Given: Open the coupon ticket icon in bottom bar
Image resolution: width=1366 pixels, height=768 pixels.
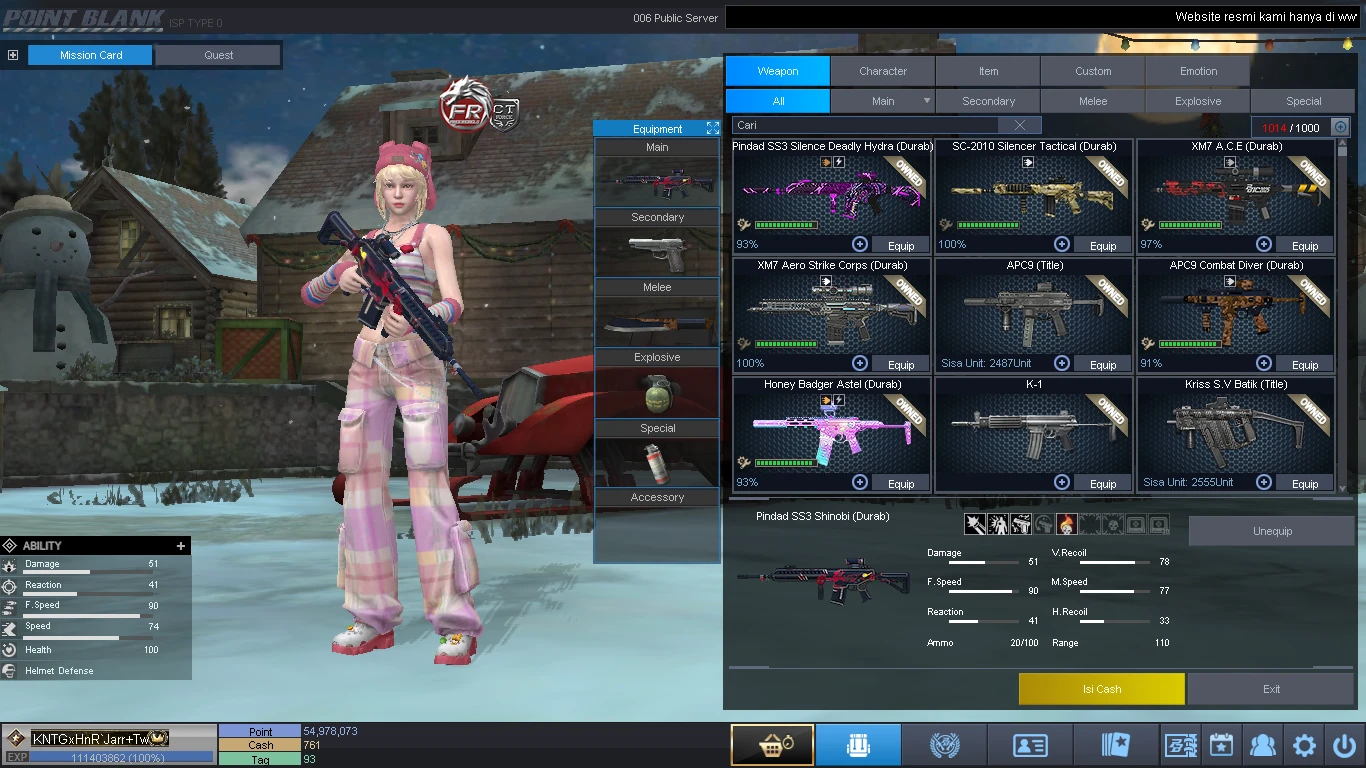Looking at the screenshot, I should coord(1179,745).
